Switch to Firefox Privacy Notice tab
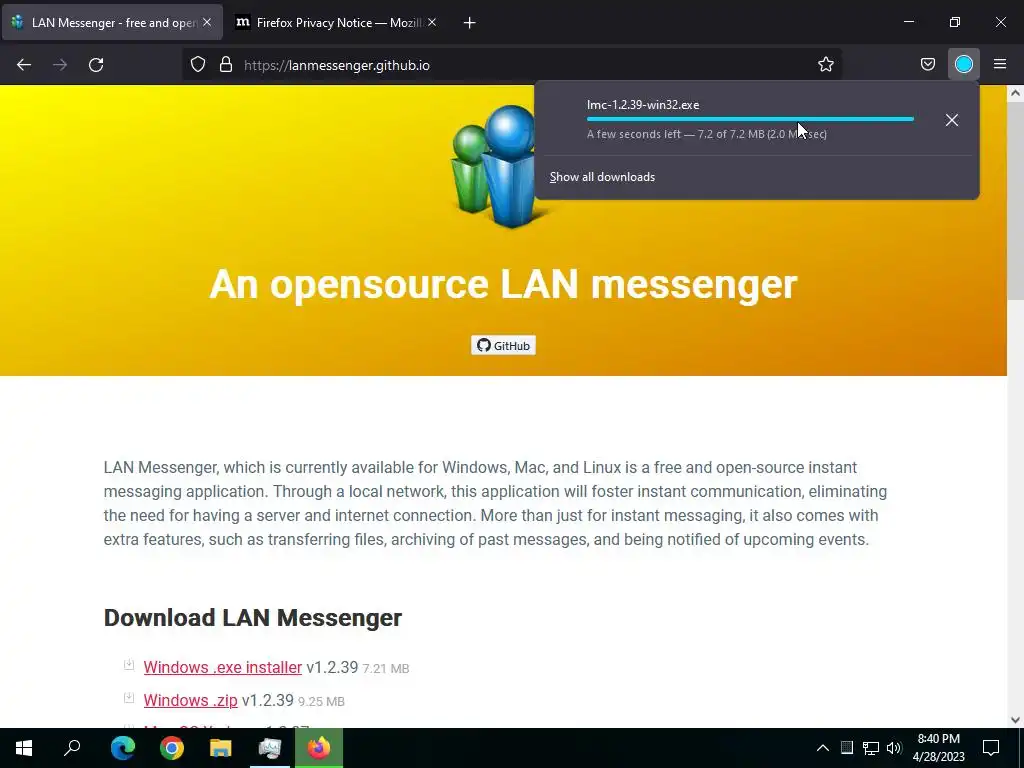The width and height of the screenshot is (1024, 768). [x=336, y=23]
